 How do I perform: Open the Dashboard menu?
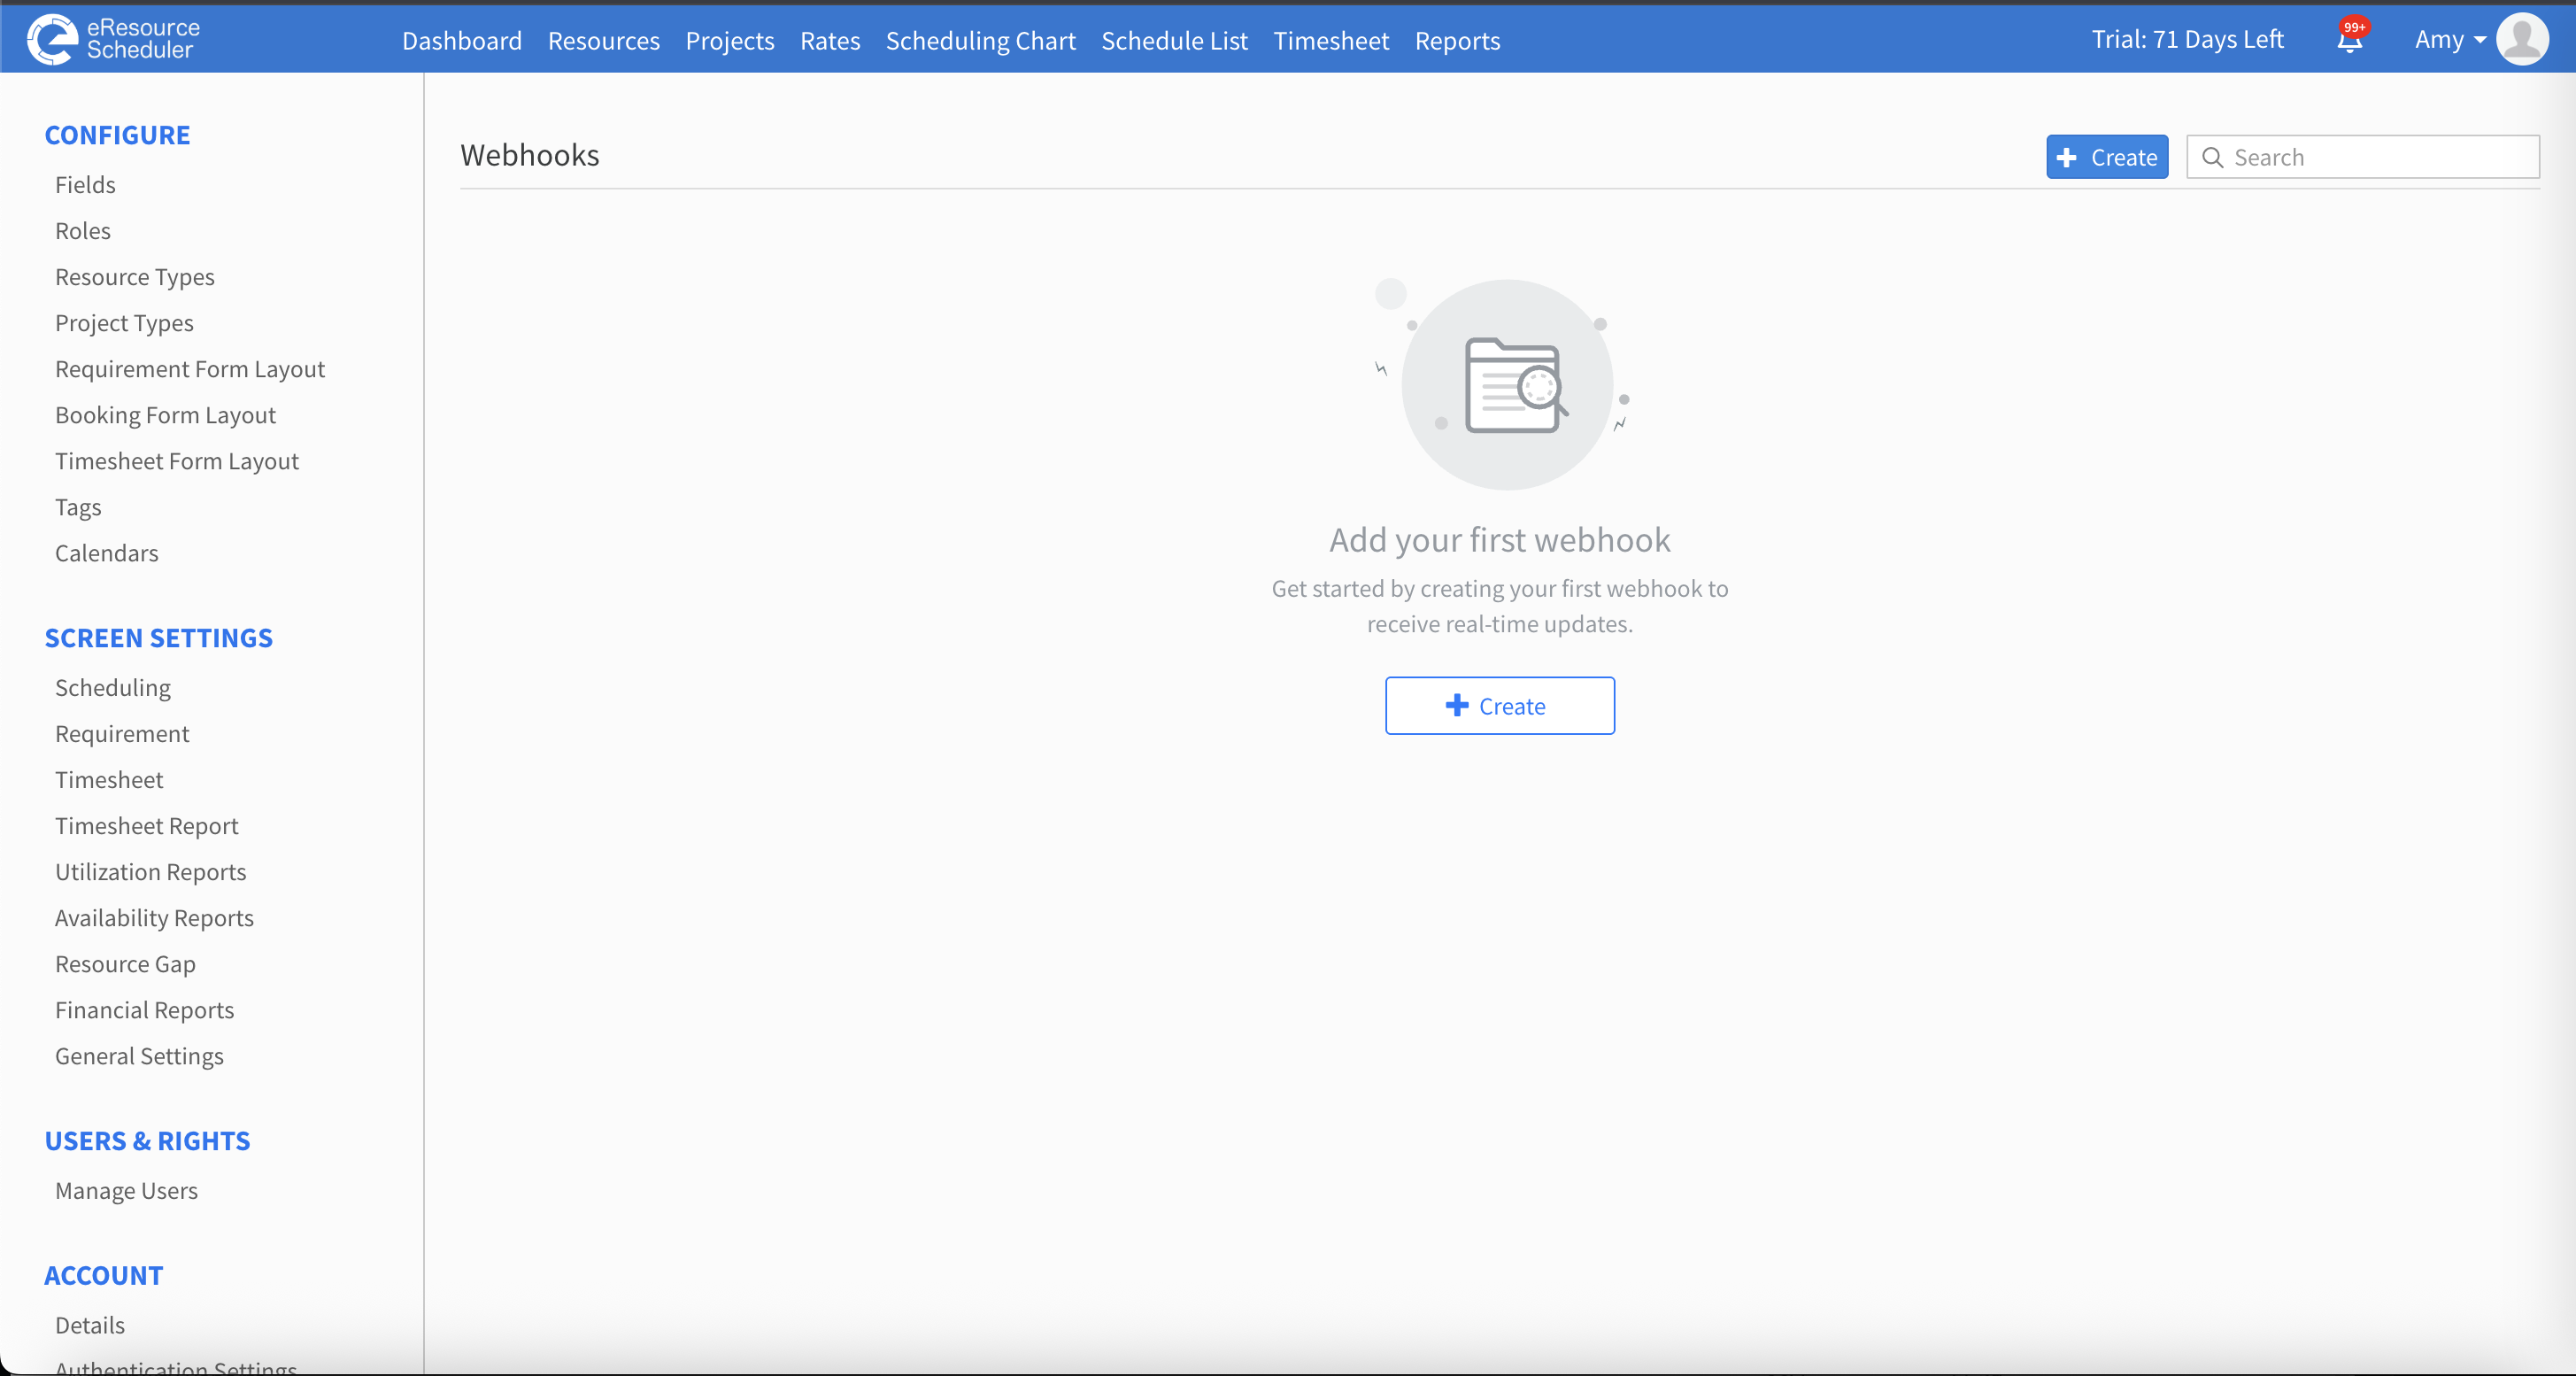pos(462,40)
